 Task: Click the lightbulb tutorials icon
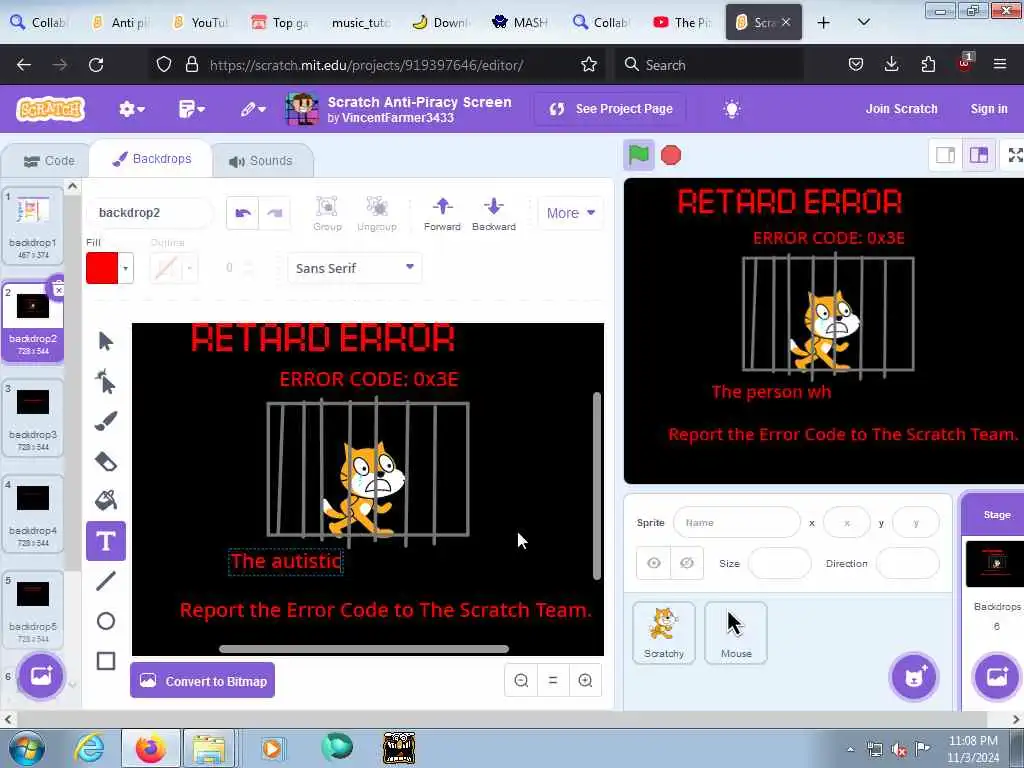(731, 109)
